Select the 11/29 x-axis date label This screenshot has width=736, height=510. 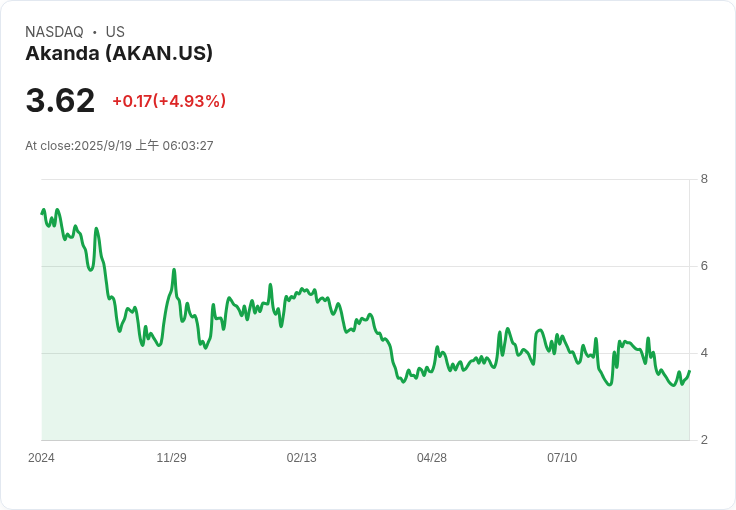tap(171, 458)
